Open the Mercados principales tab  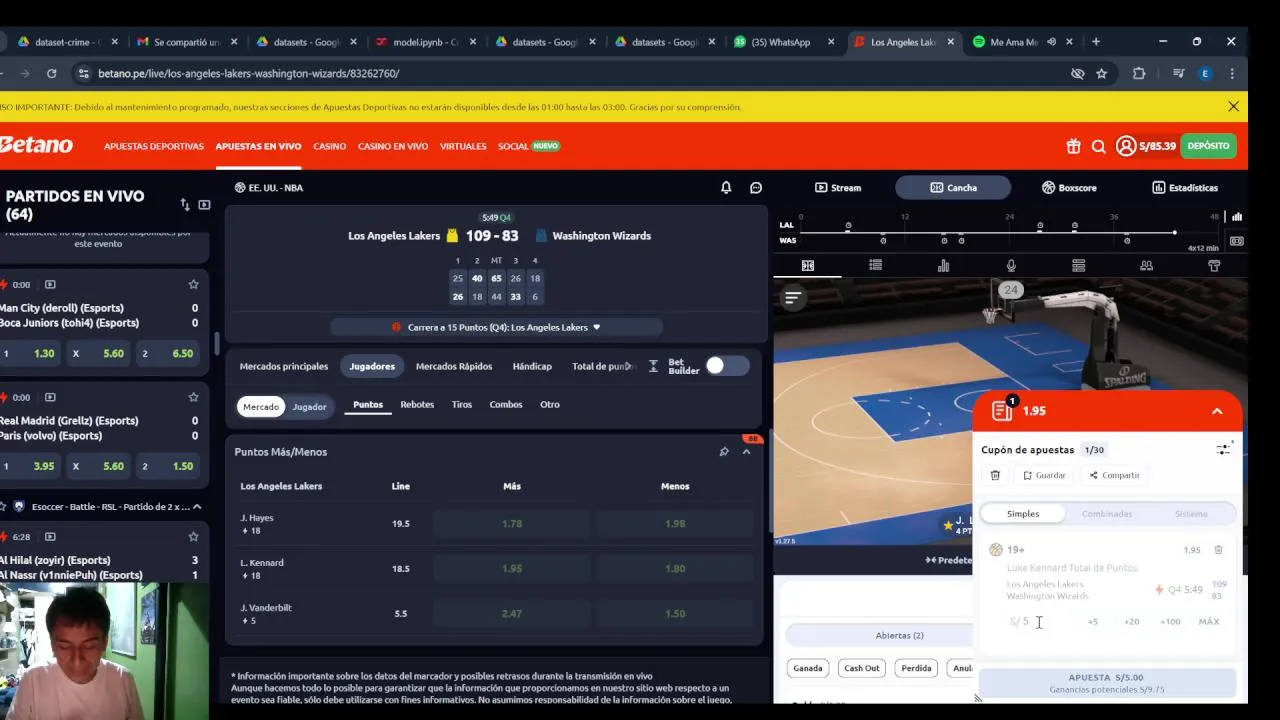pos(284,366)
